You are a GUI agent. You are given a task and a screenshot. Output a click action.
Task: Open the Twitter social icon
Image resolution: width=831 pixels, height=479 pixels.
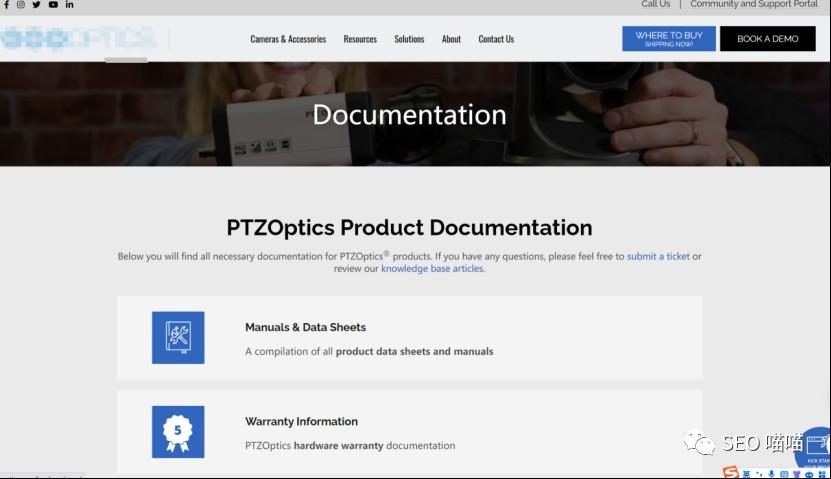tap(36, 4)
